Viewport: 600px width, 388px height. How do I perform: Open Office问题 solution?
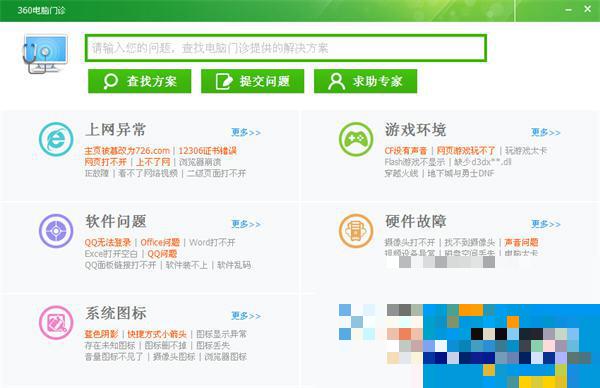point(160,243)
